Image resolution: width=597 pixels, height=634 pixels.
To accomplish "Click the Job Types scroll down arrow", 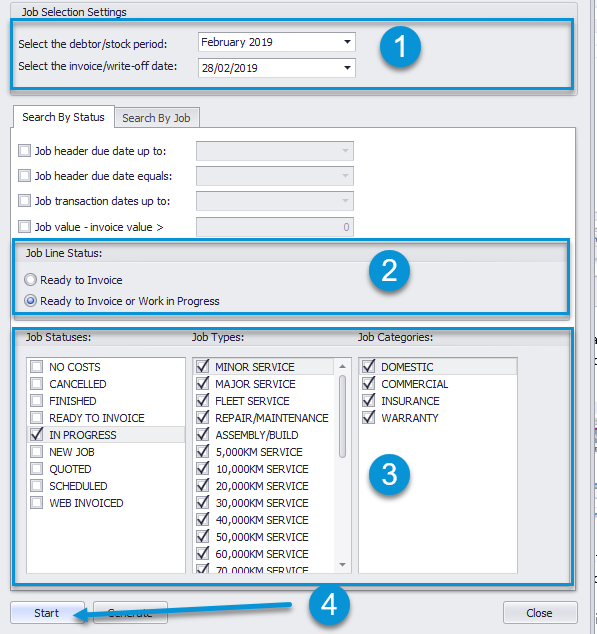I will tap(342, 565).
